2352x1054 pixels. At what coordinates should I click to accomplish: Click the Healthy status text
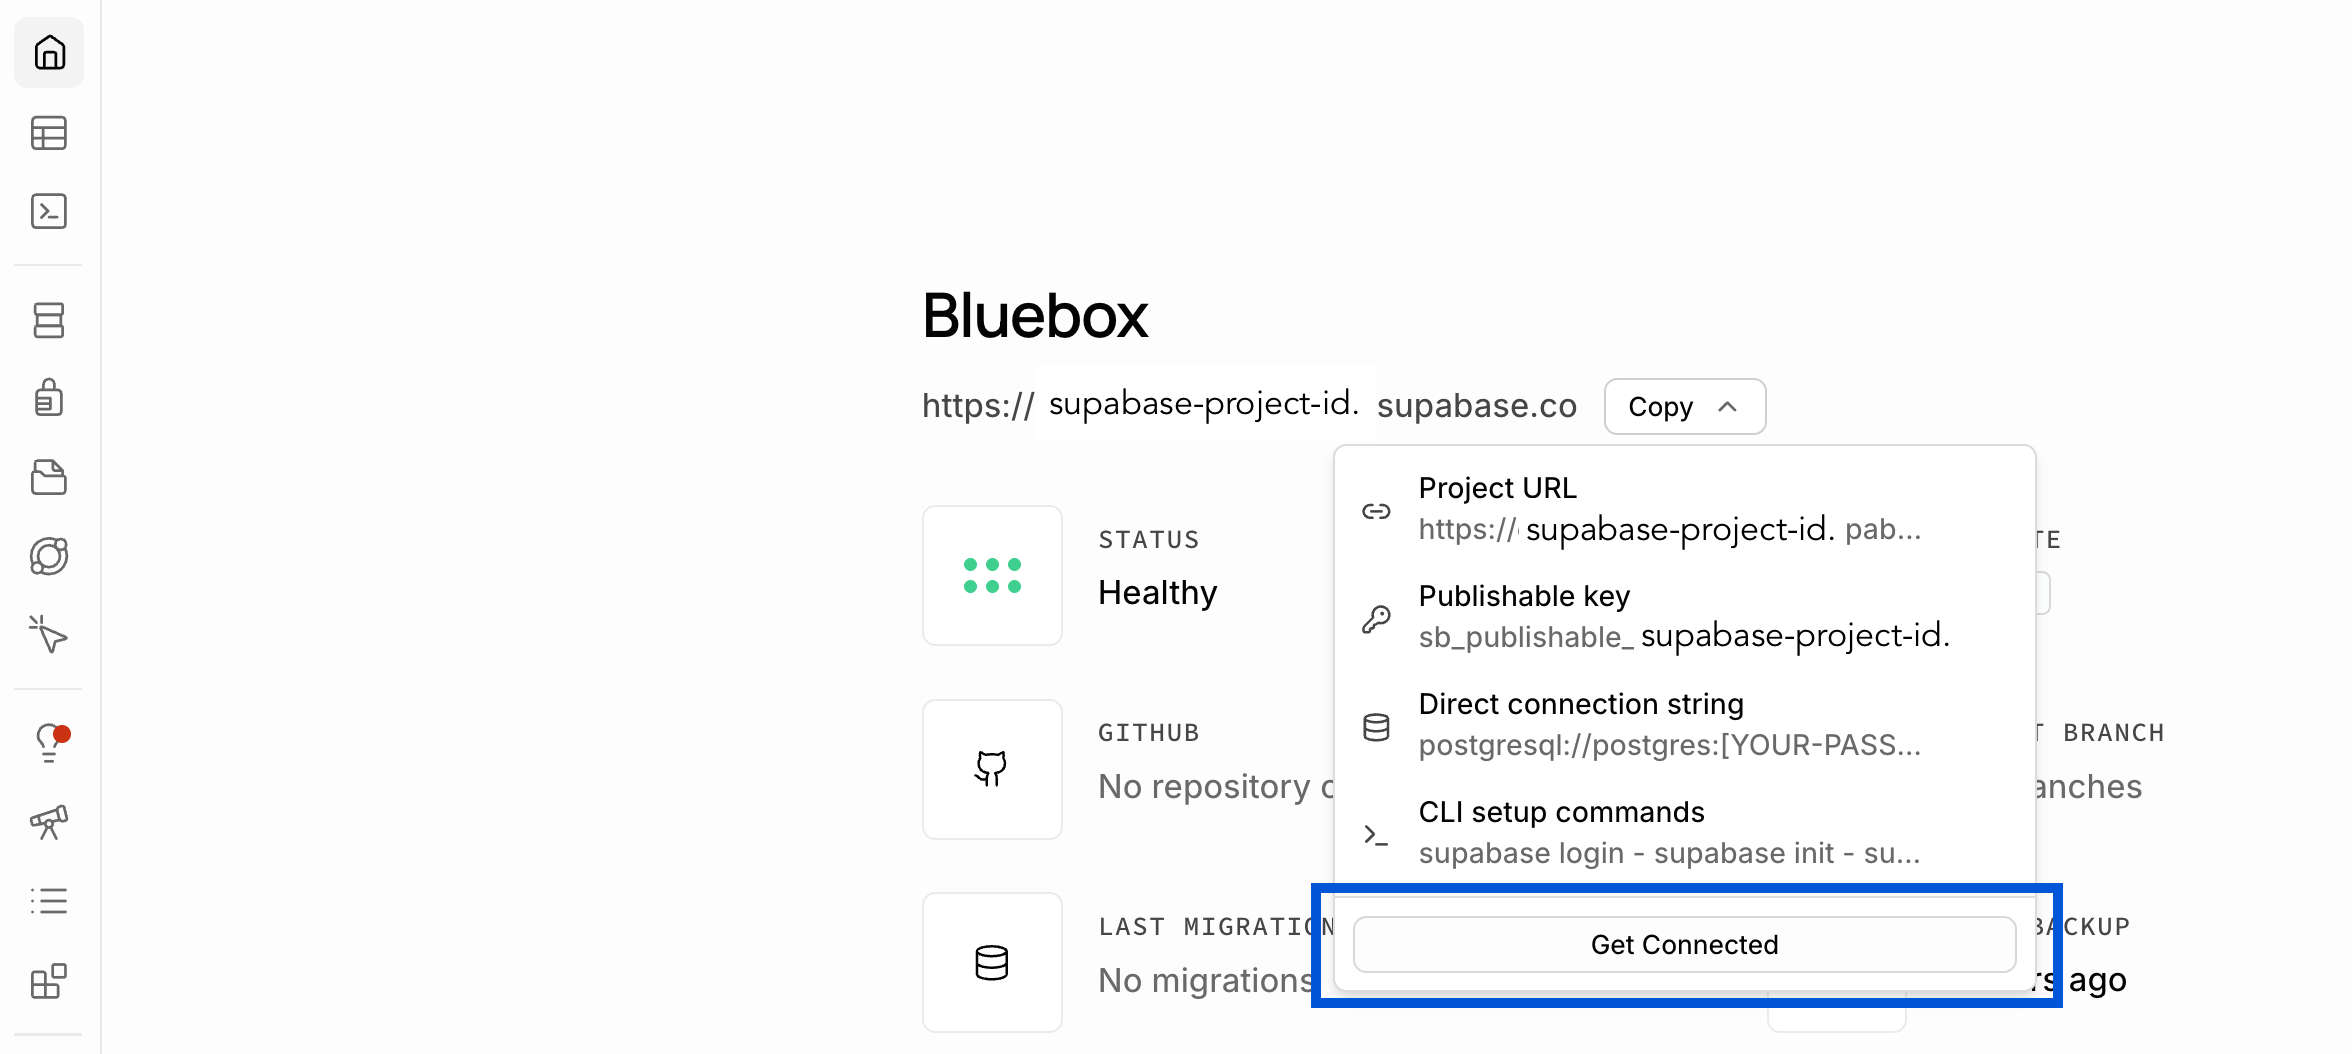1157,592
